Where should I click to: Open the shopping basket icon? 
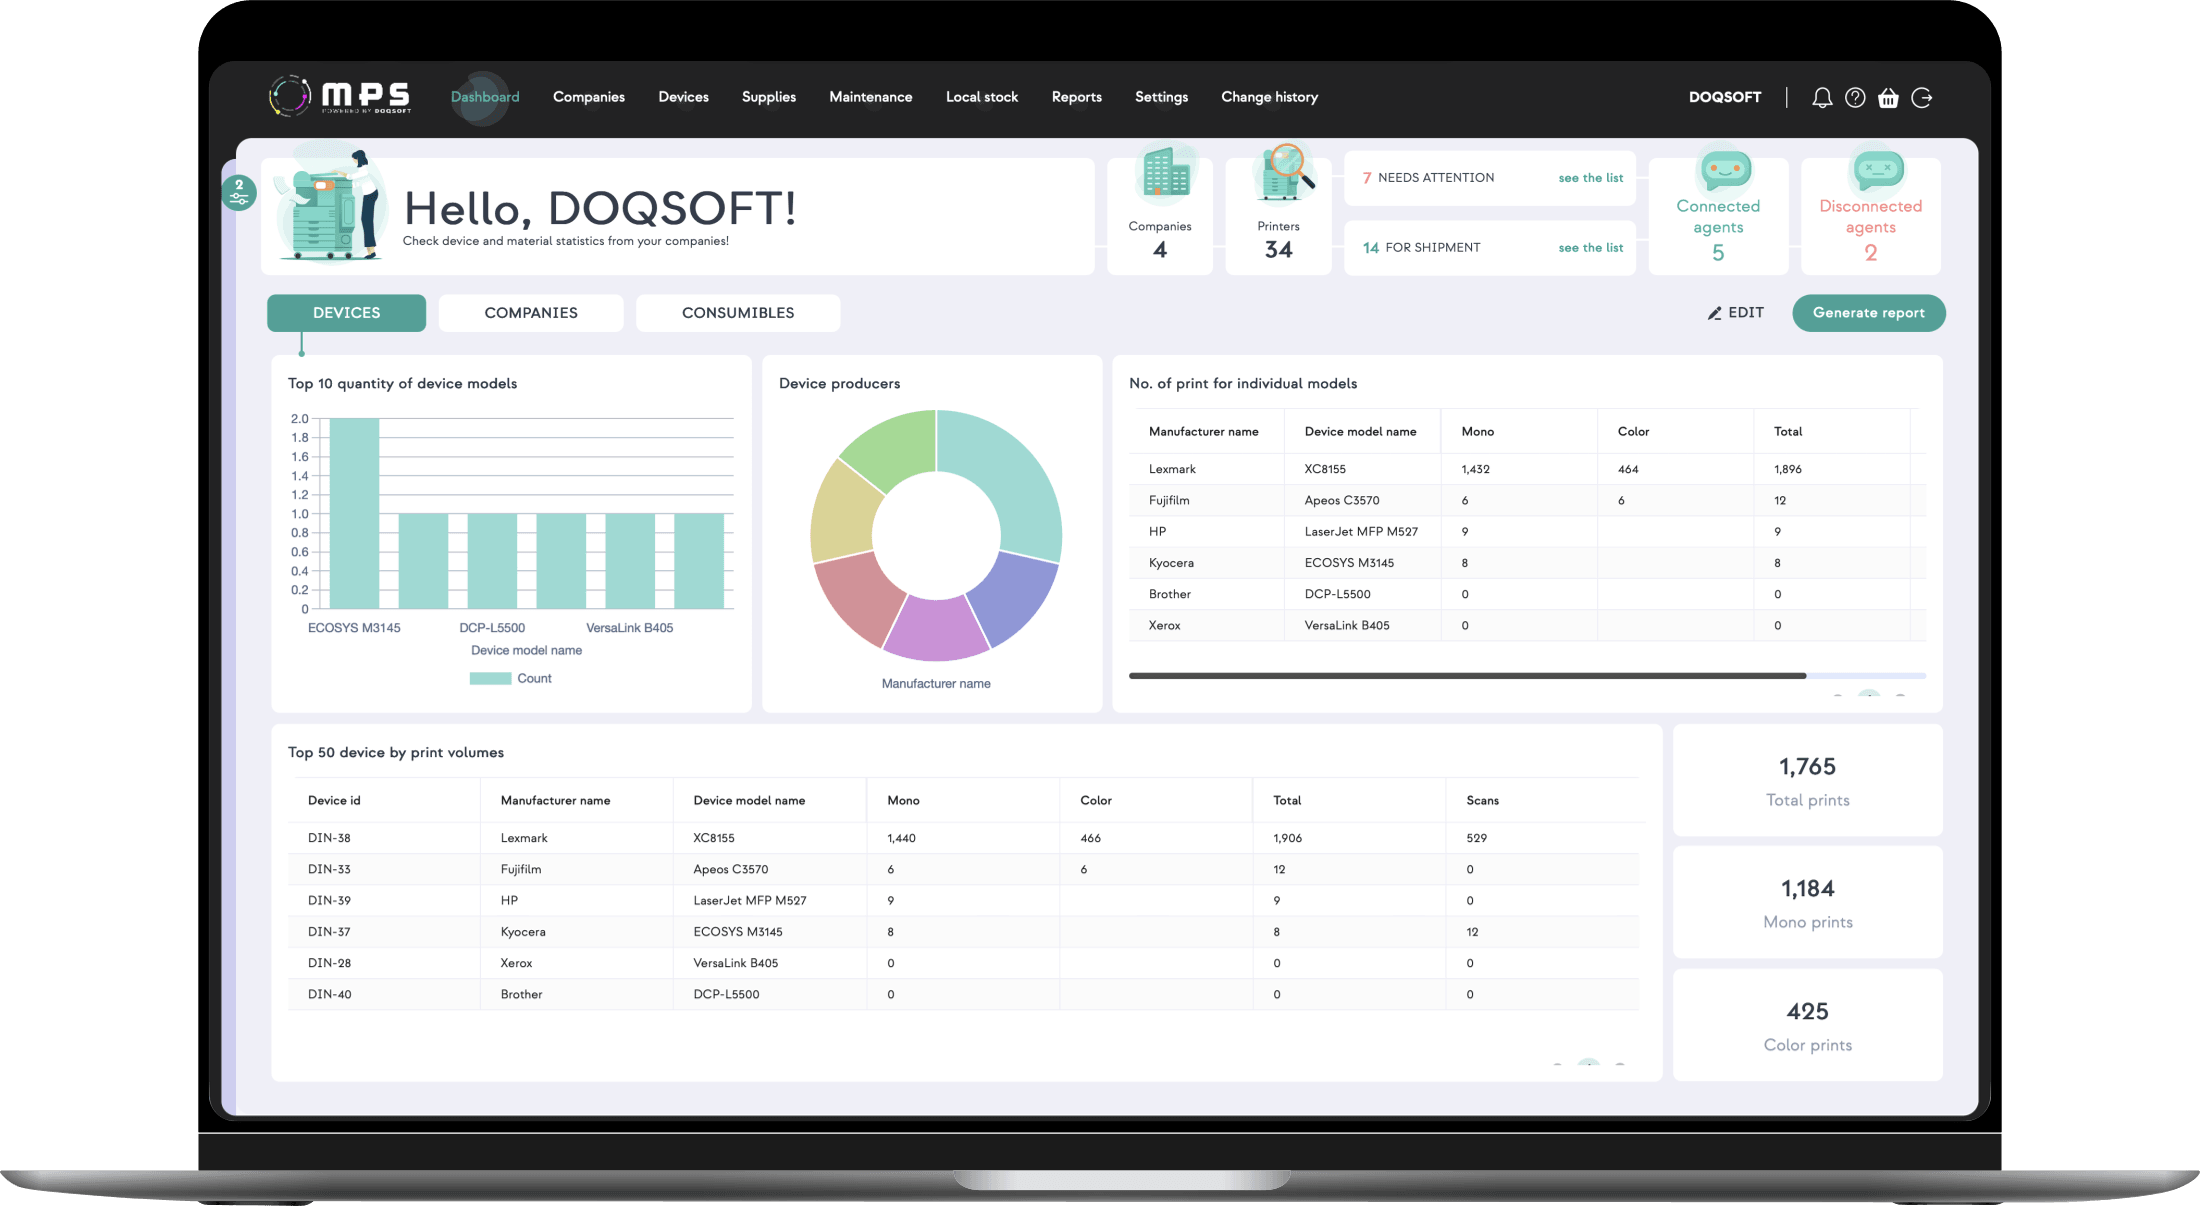1888,97
